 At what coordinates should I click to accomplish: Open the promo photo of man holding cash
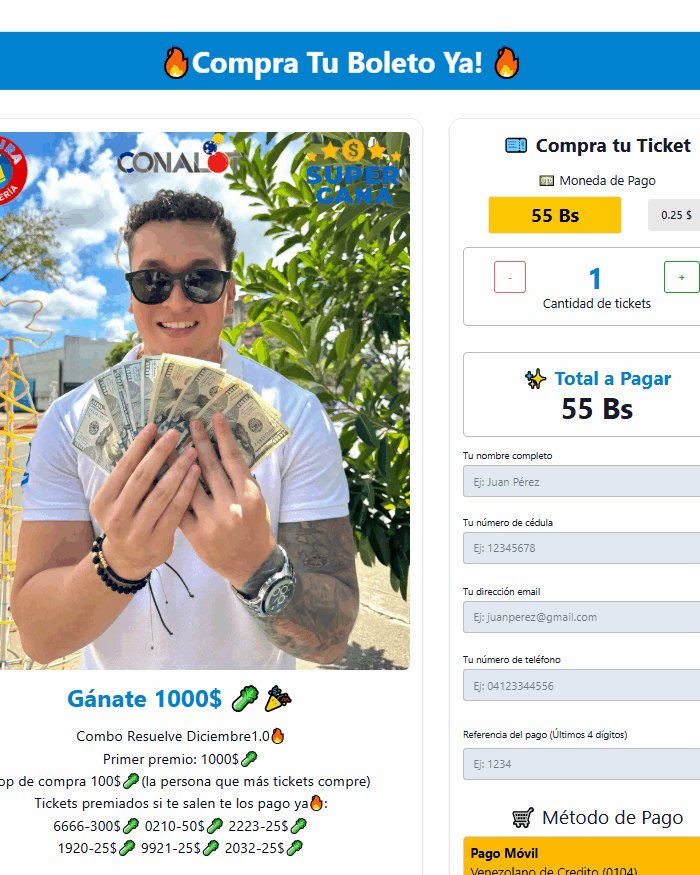click(x=205, y=401)
